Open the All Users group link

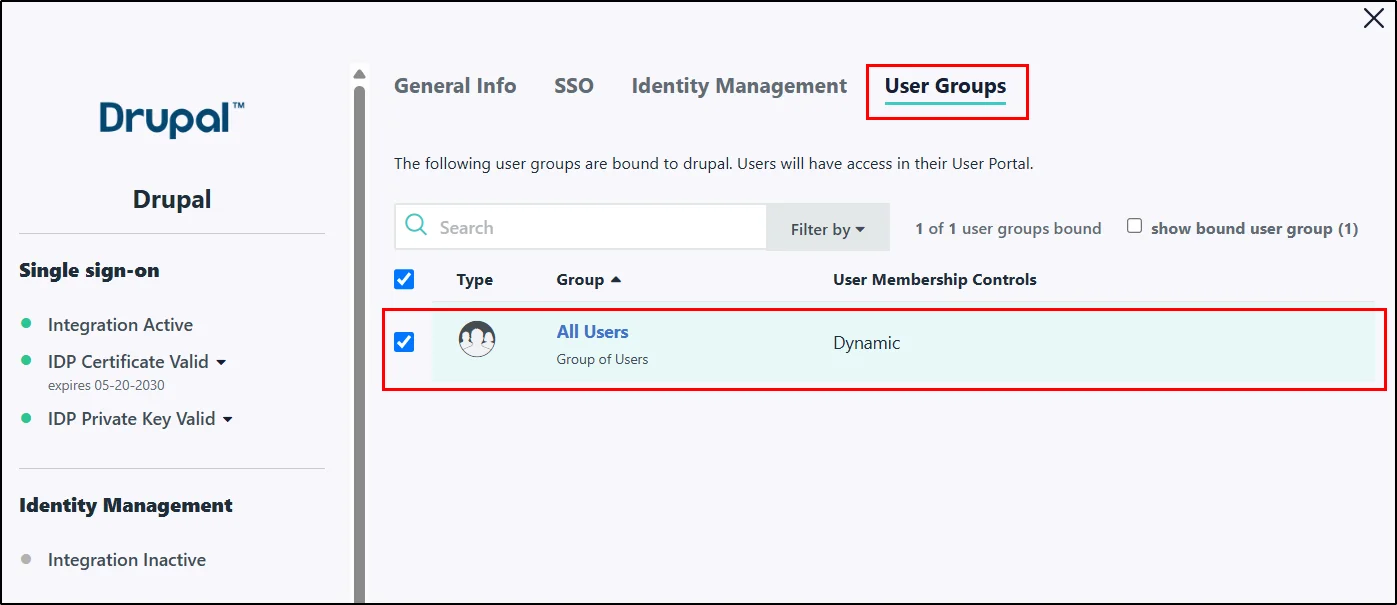pos(592,332)
